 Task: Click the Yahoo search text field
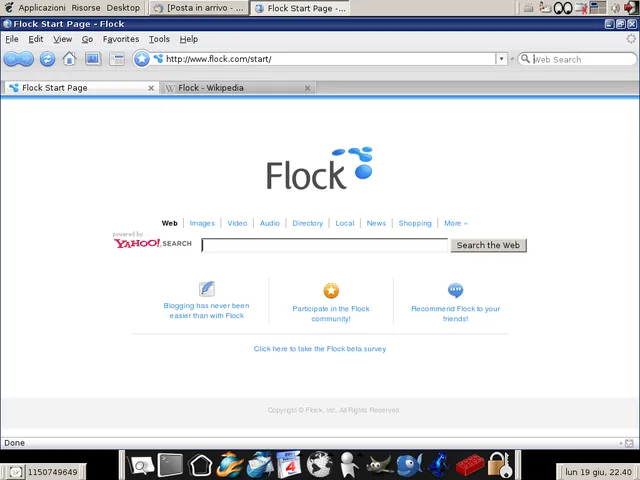(x=325, y=245)
